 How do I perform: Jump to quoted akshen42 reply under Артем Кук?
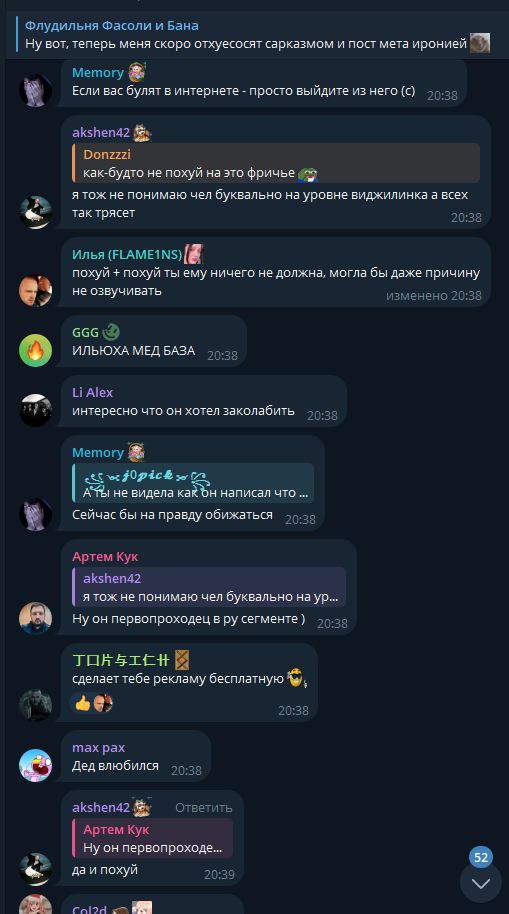209,587
